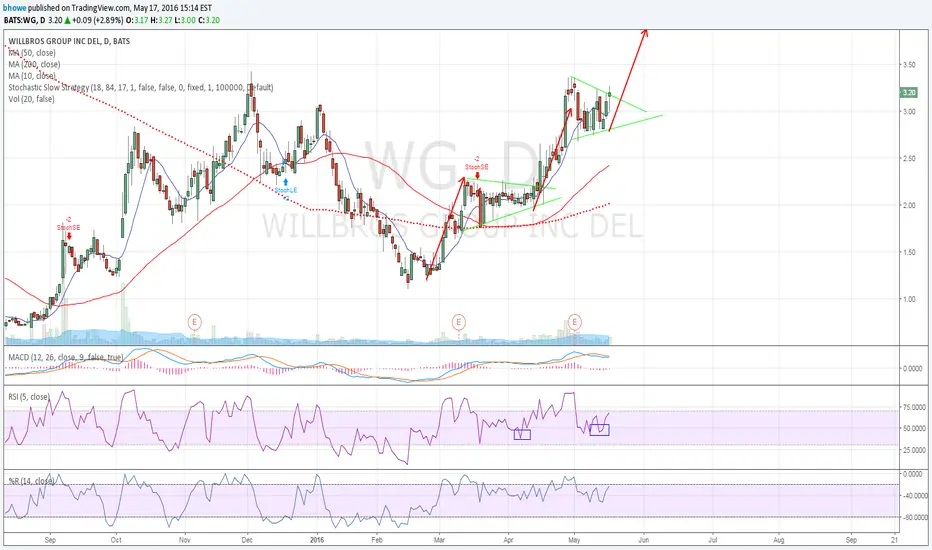
Task: Click the C:3.20 close value
Action: click(x=209, y=20)
